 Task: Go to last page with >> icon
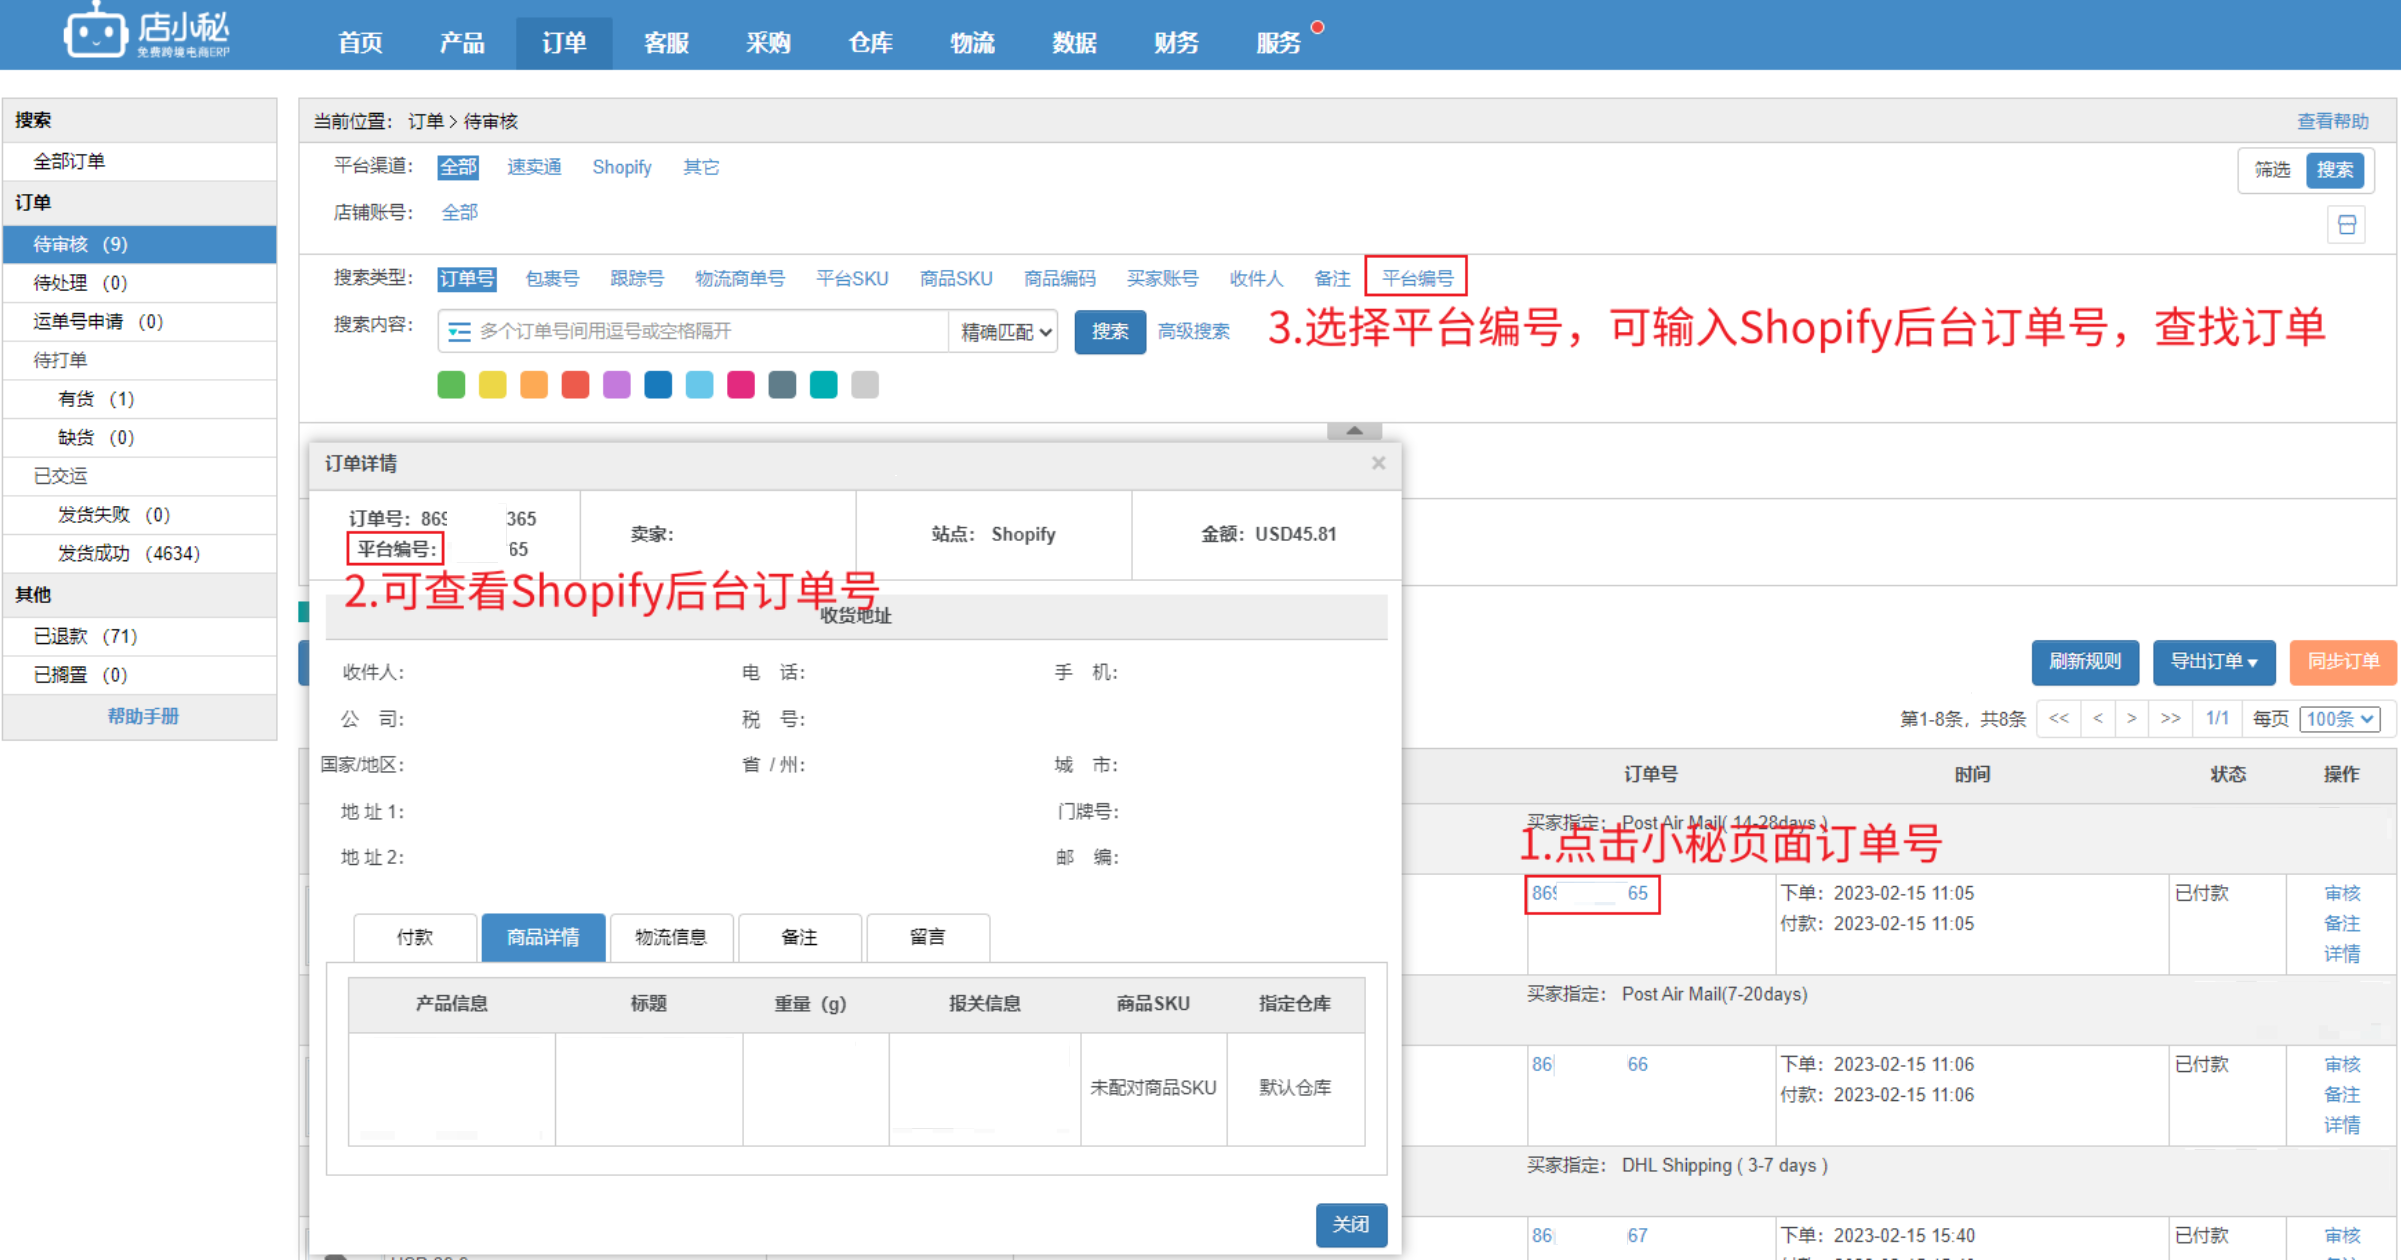(2170, 718)
